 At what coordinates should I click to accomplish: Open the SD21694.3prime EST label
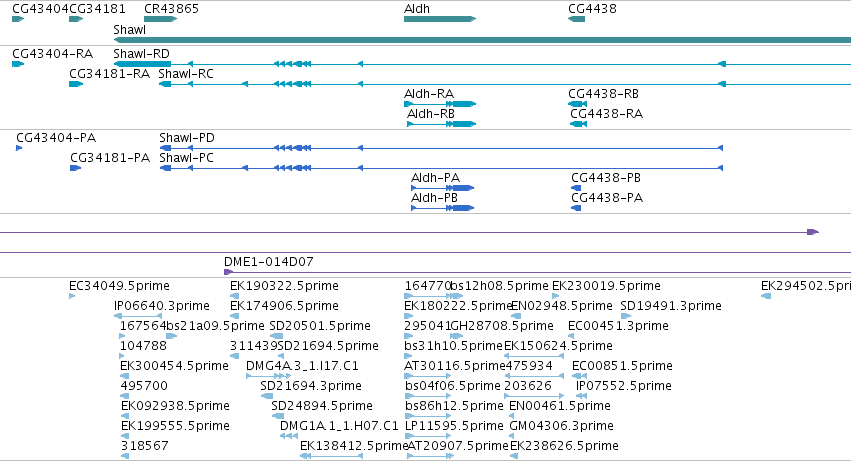[x=311, y=387]
